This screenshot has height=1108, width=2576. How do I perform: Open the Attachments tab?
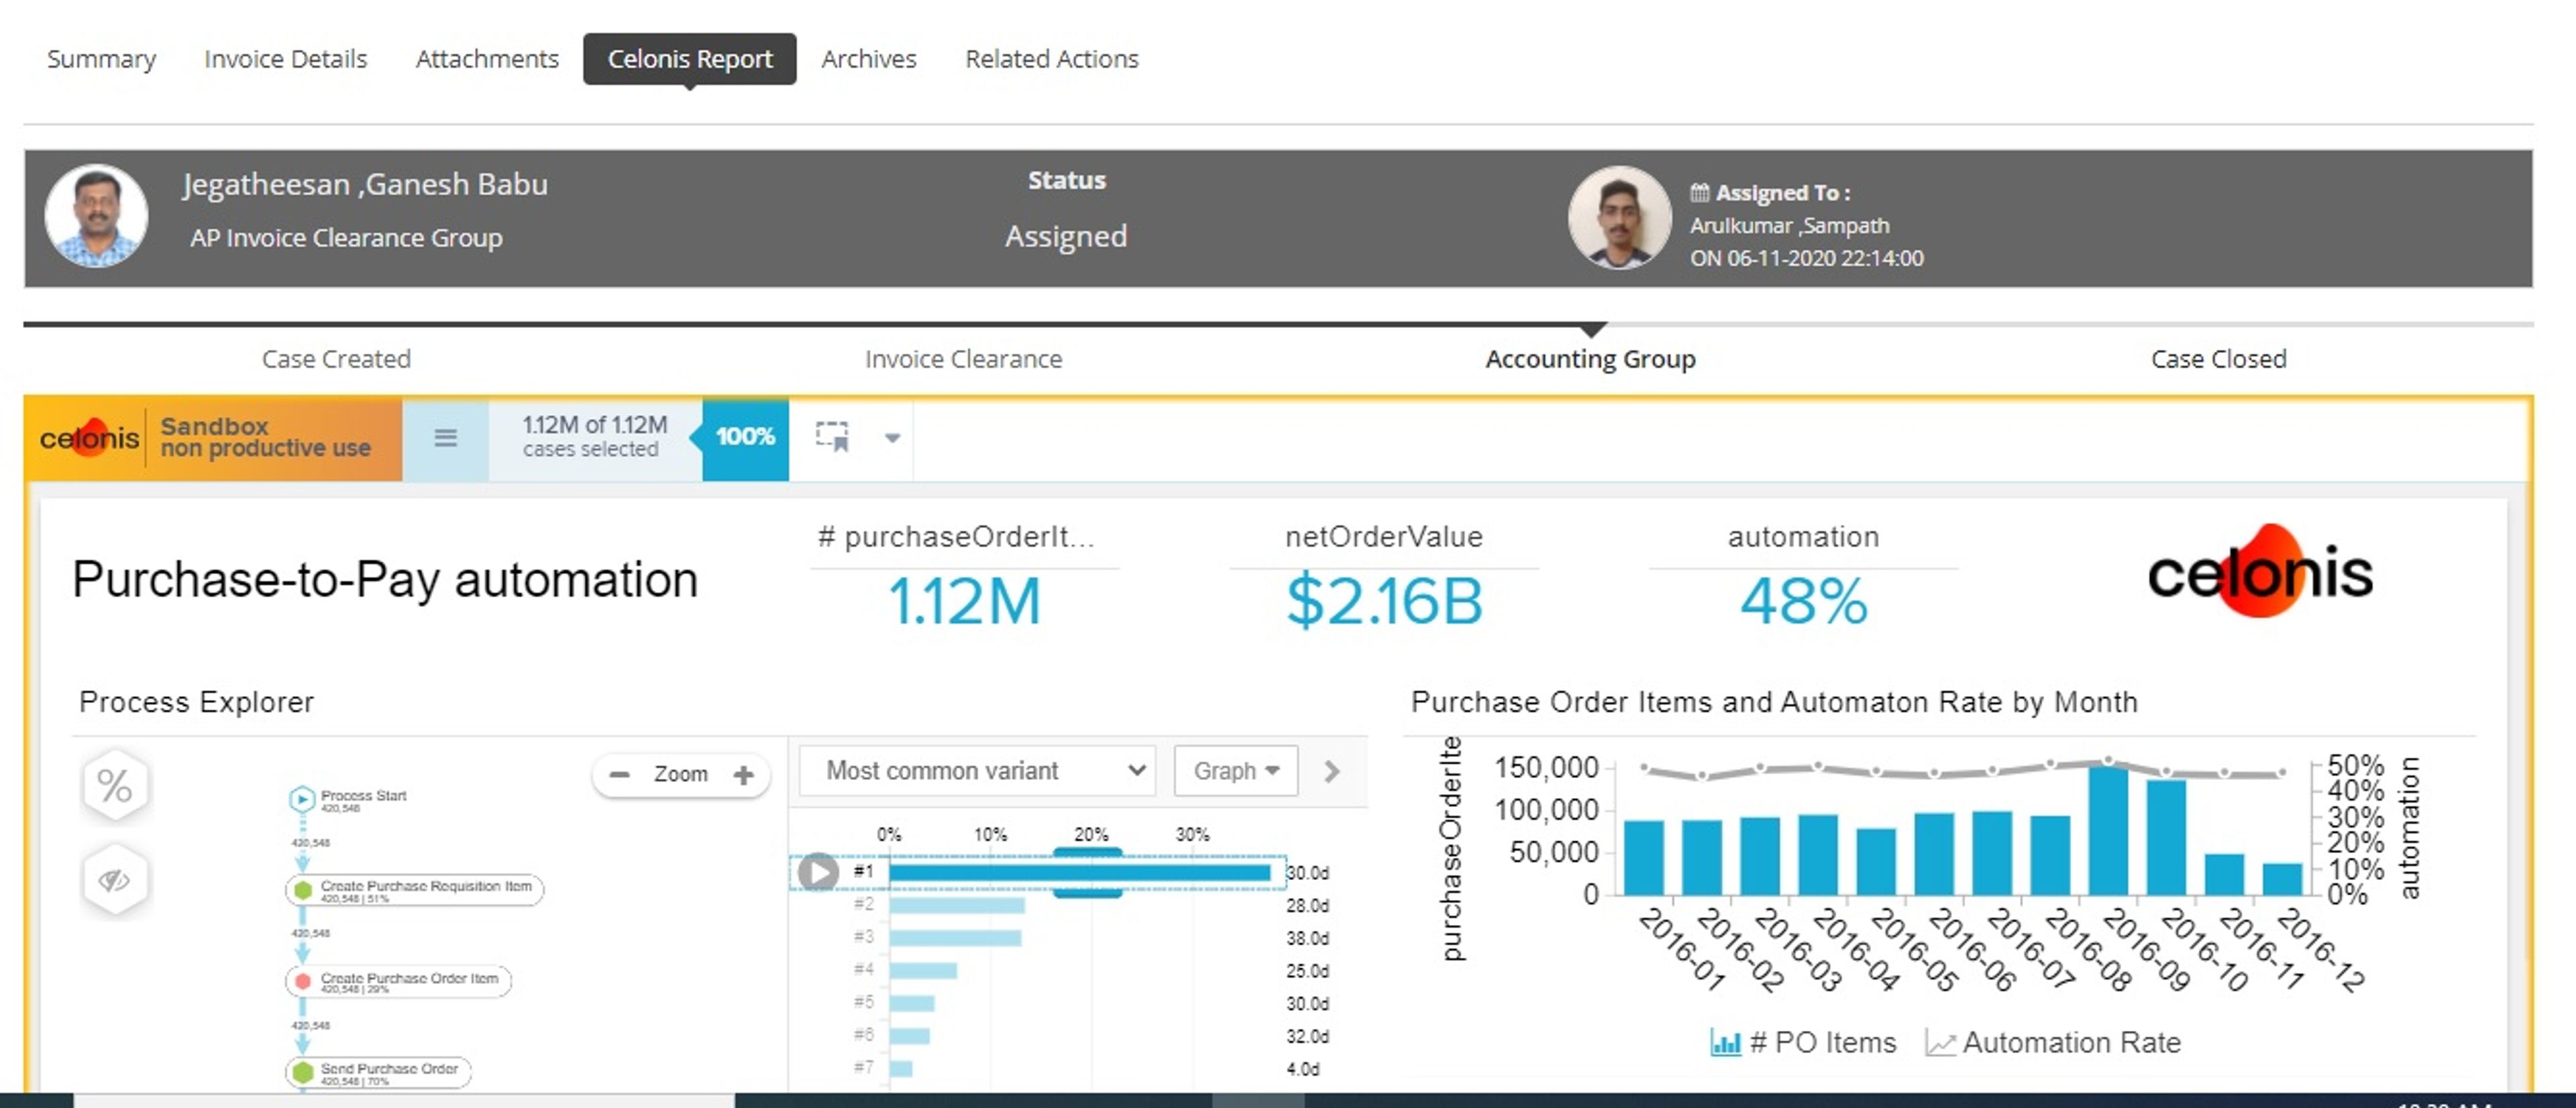487,59
